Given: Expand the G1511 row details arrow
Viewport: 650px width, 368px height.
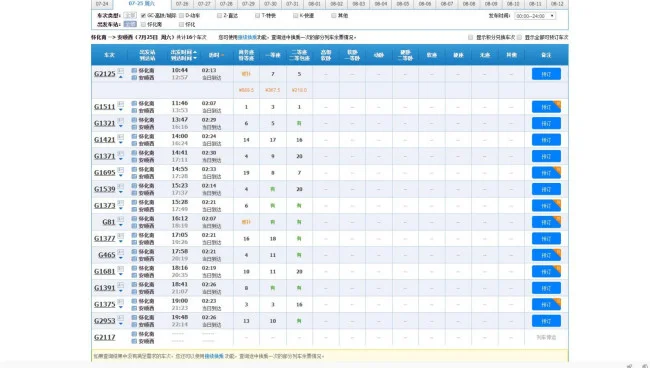Looking at the screenshot, I should click(x=121, y=110).
